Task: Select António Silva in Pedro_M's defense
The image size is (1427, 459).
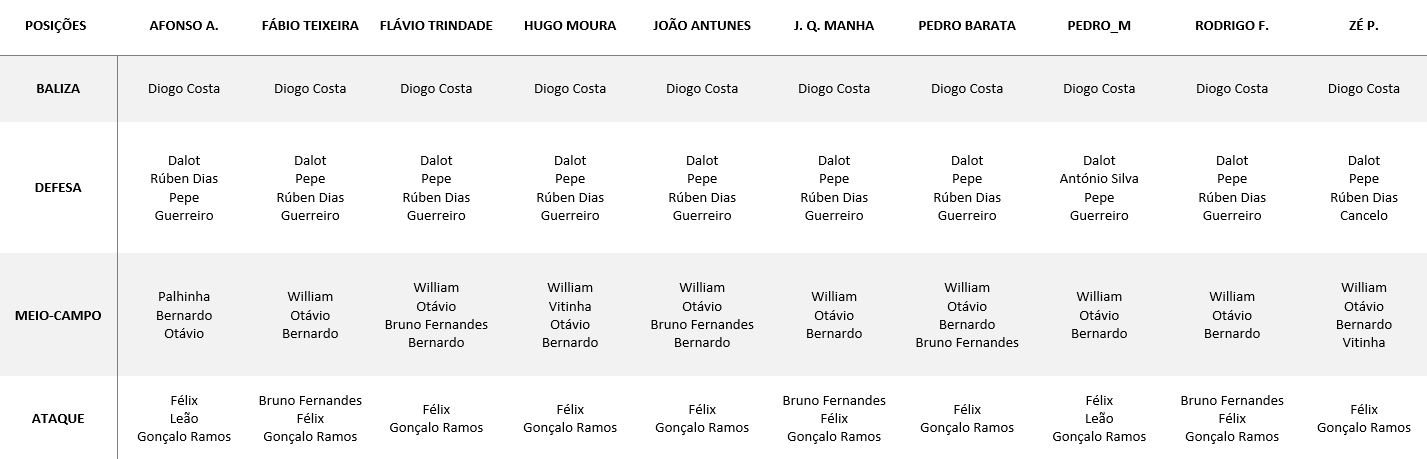Action: (1099, 179)
